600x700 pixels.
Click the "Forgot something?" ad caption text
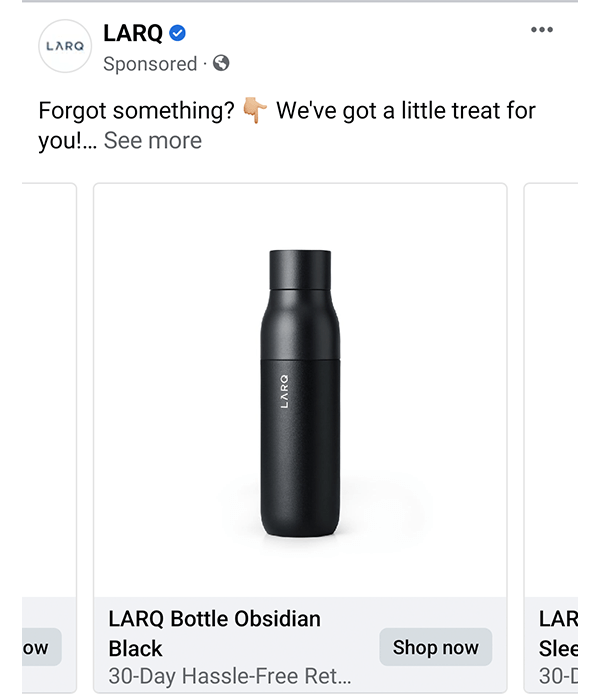(135, 111)
